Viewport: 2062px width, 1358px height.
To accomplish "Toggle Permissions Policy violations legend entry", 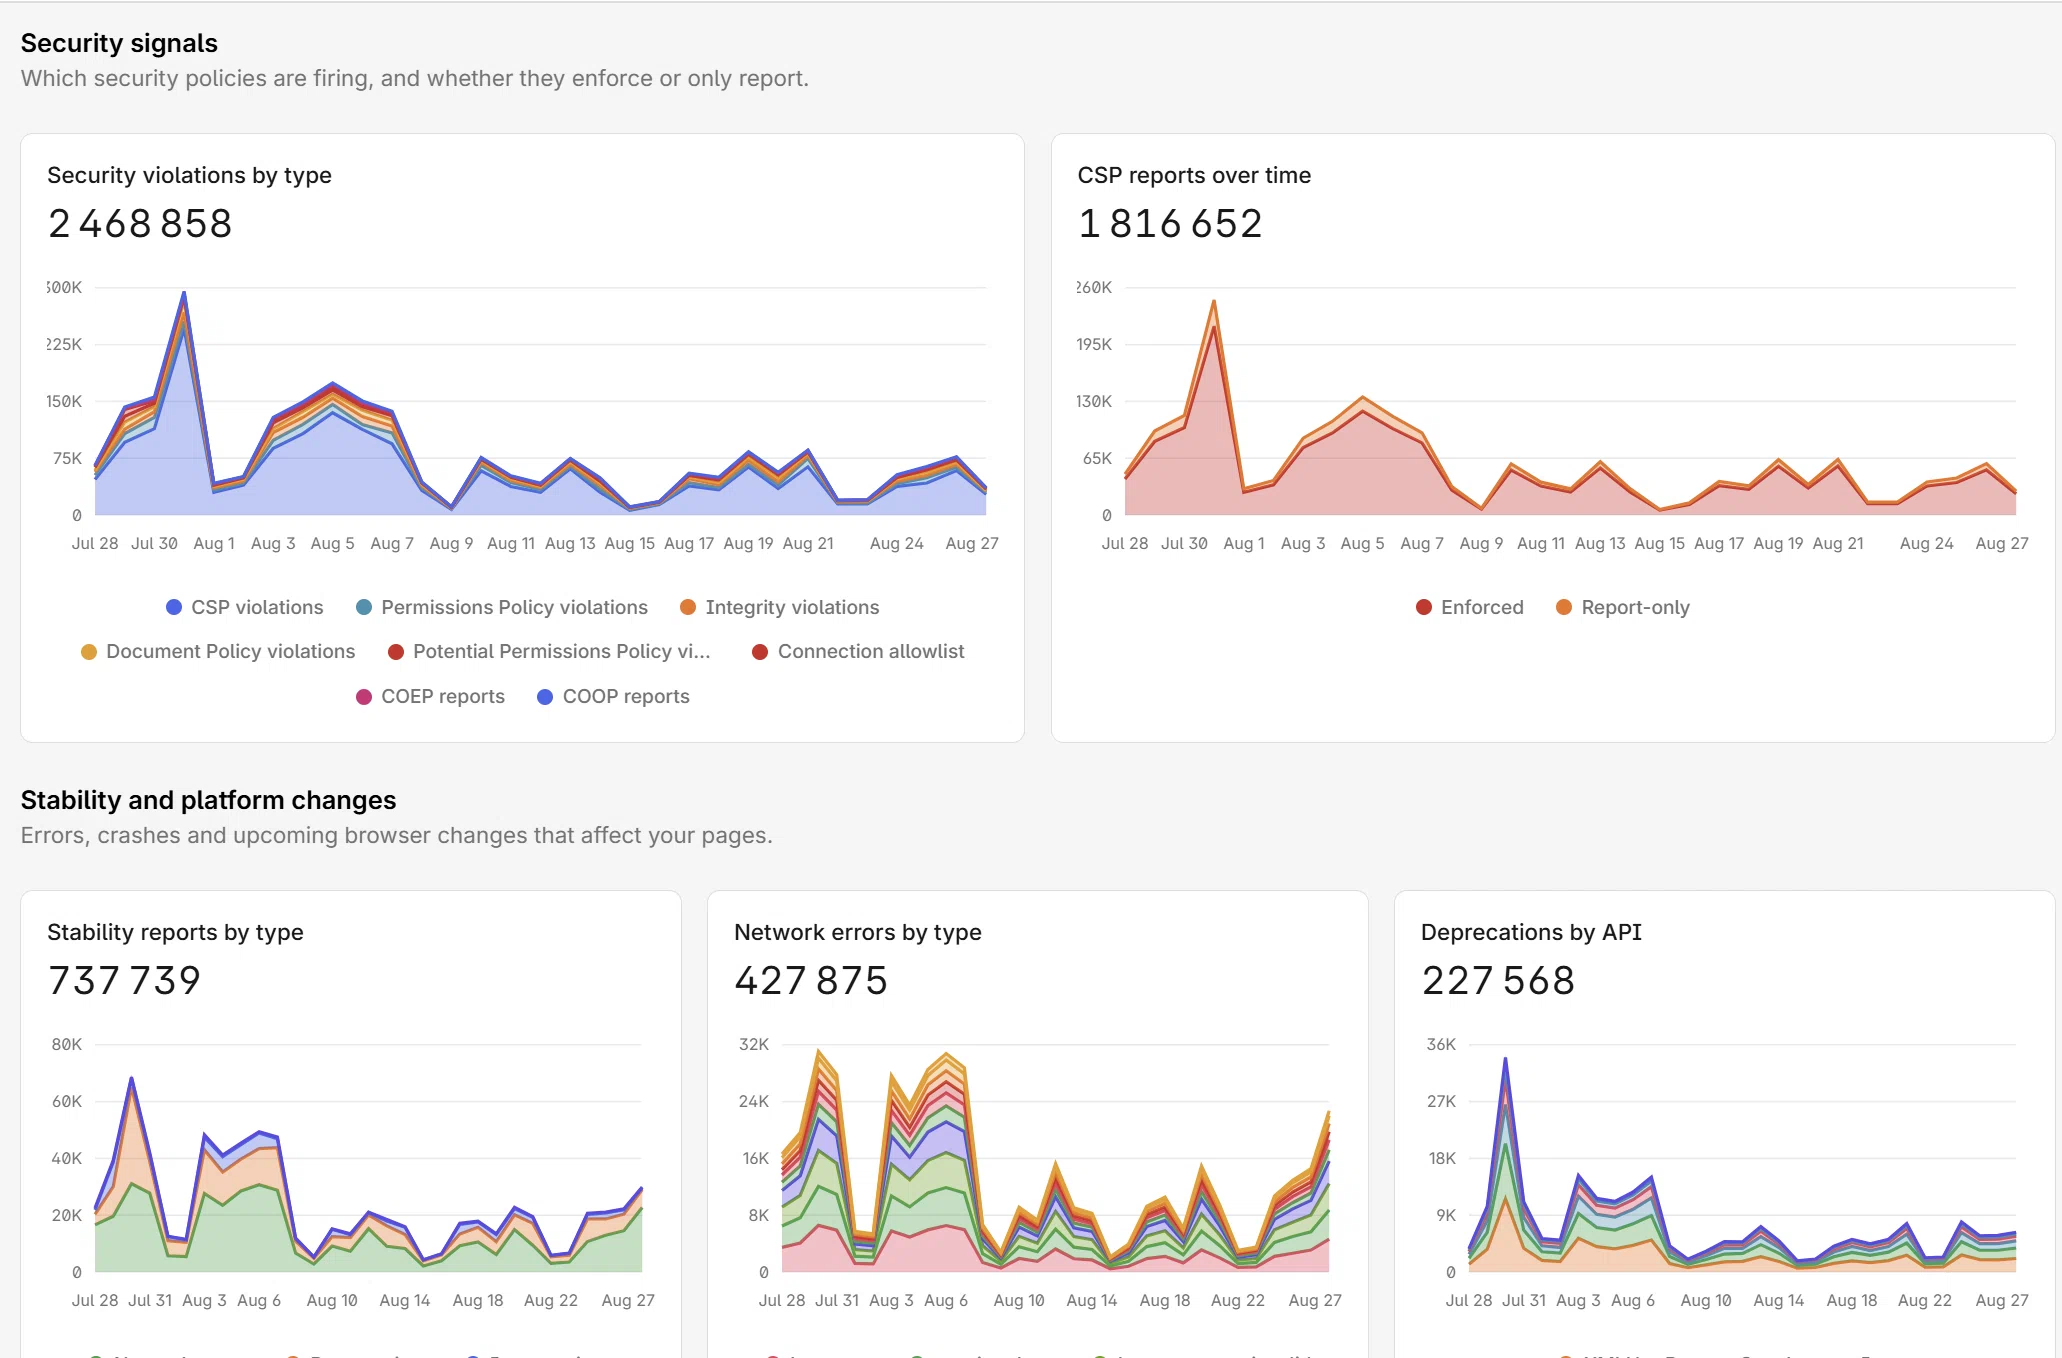I will click(x=502, y=607).
